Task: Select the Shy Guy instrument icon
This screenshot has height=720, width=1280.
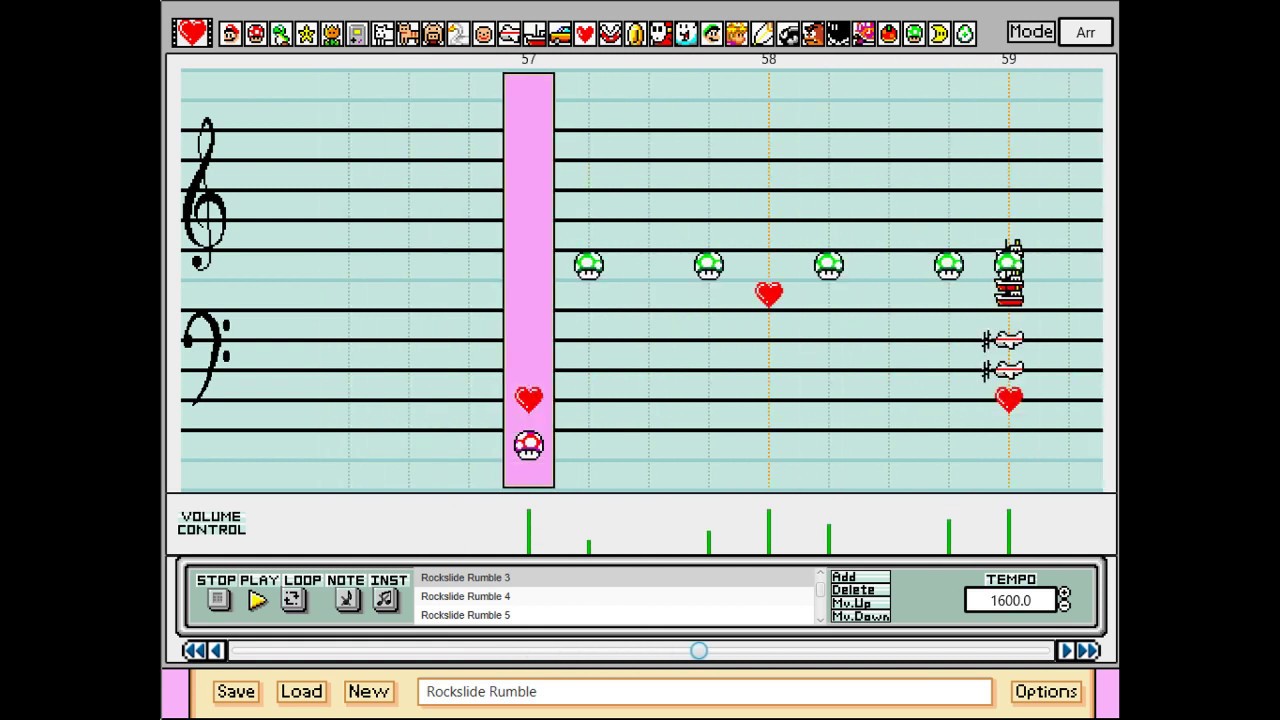Action: point(661,34)
